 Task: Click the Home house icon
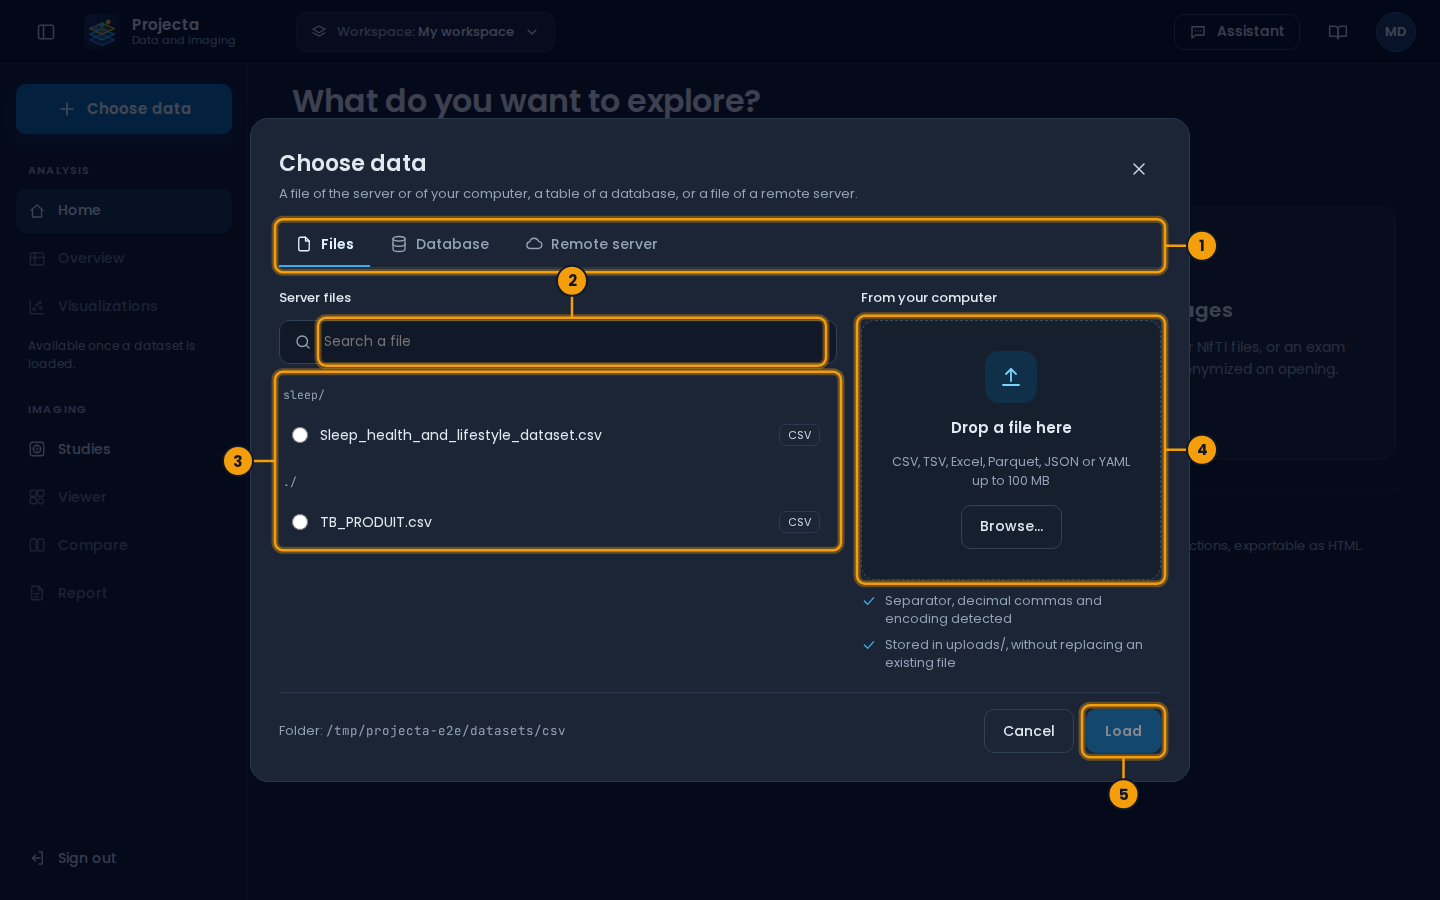tap(37, 211)
